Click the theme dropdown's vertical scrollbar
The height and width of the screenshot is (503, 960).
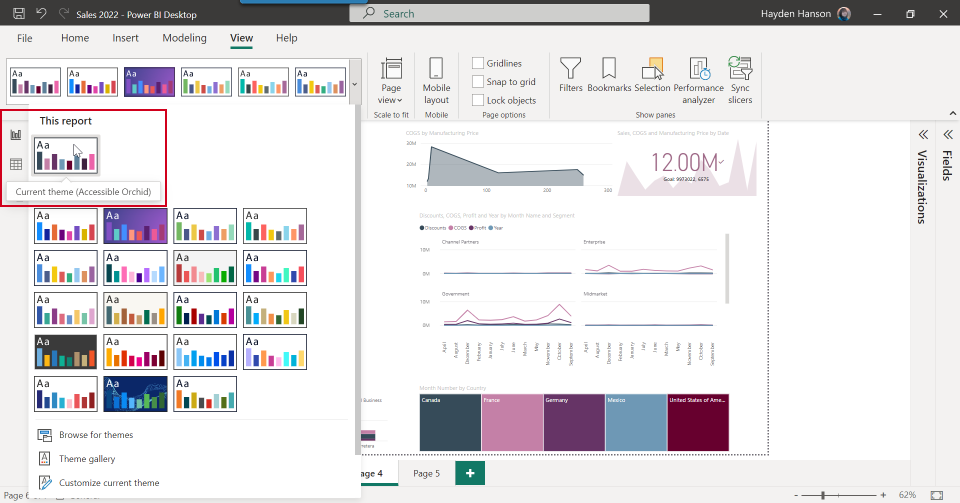point(358,281)
